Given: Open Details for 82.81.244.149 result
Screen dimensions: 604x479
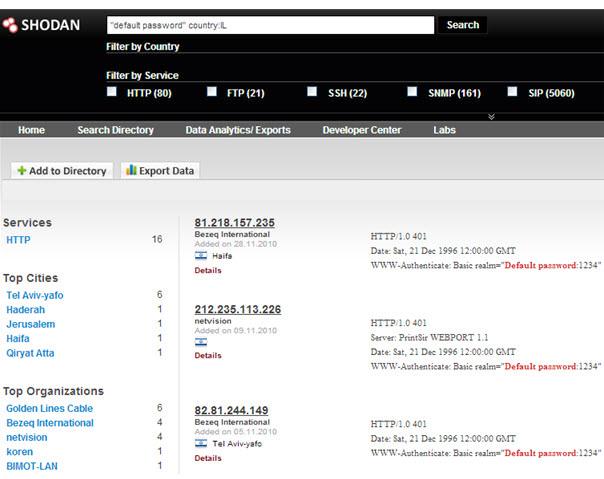Looking at the screenshot, I should coord(208,458).
